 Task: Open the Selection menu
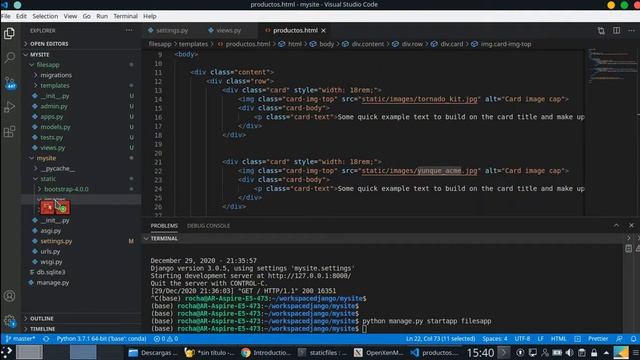tap(45, 16)
